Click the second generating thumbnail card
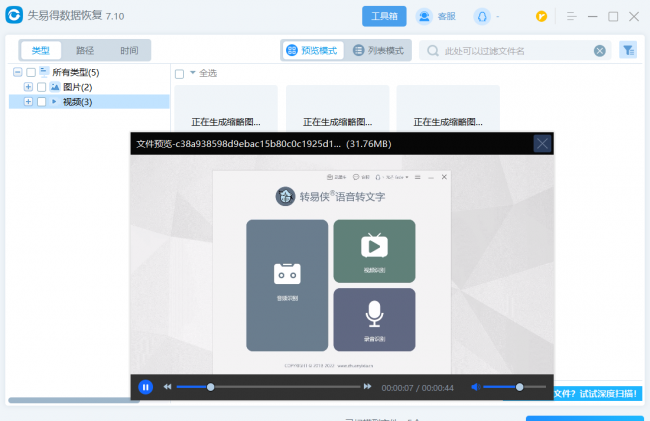Viewport: 650px width, 421px height. tap(337, 109)
